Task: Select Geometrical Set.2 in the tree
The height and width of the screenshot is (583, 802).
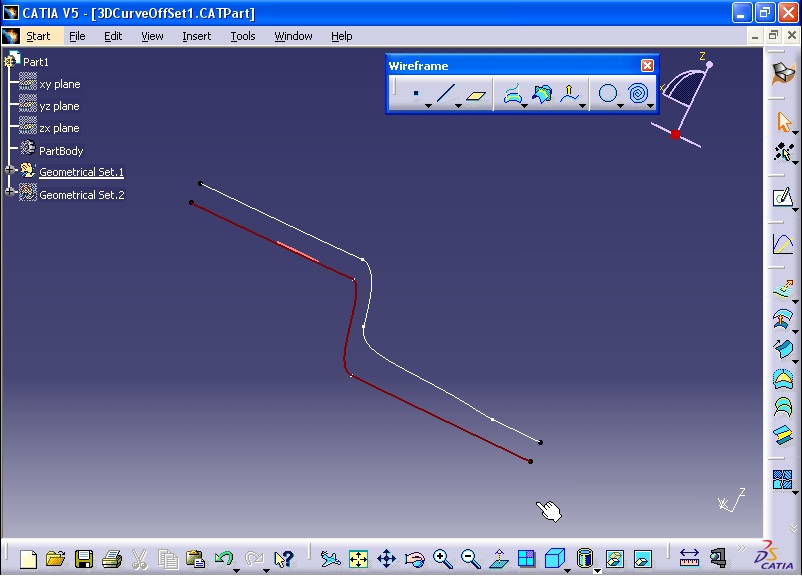Action: click(82, 195)
